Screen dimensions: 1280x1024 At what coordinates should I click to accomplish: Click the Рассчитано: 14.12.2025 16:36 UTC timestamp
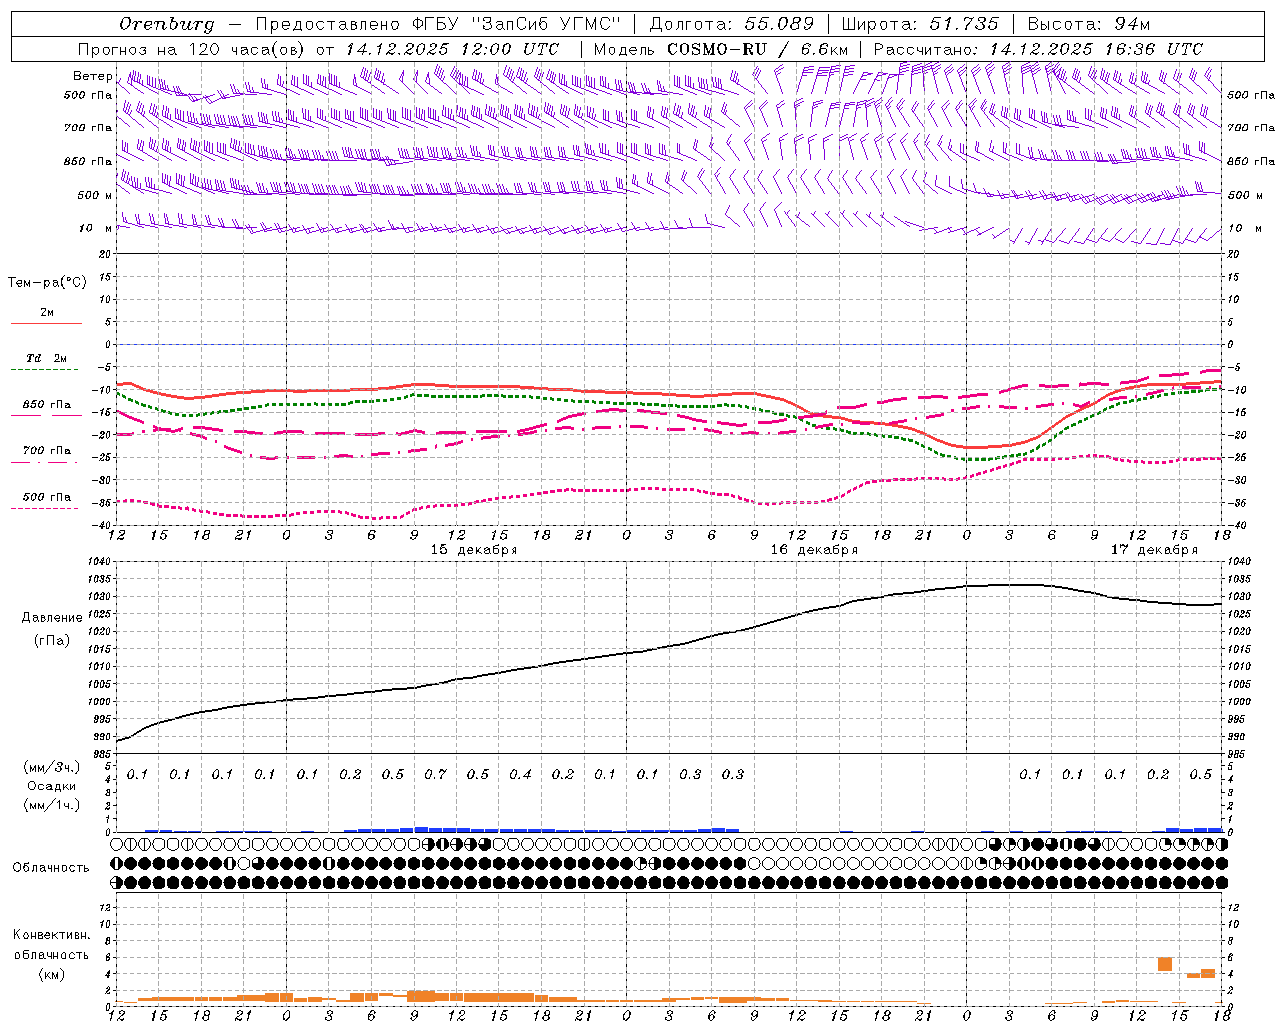(x=1038, y=49)
